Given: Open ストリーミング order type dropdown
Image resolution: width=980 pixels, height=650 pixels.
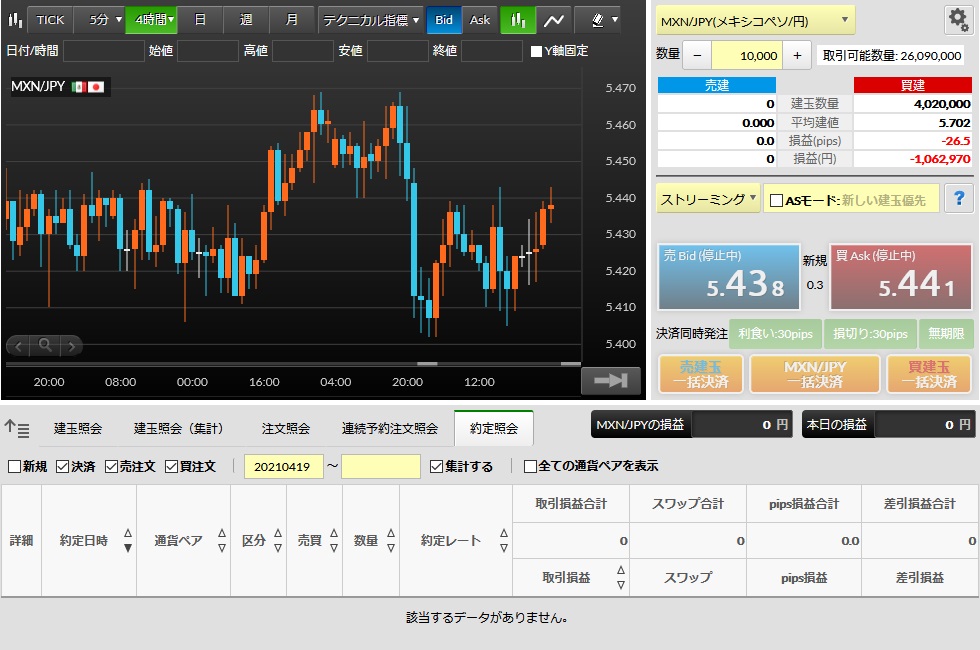Looking at the screenshot, I should click(708, 199).
